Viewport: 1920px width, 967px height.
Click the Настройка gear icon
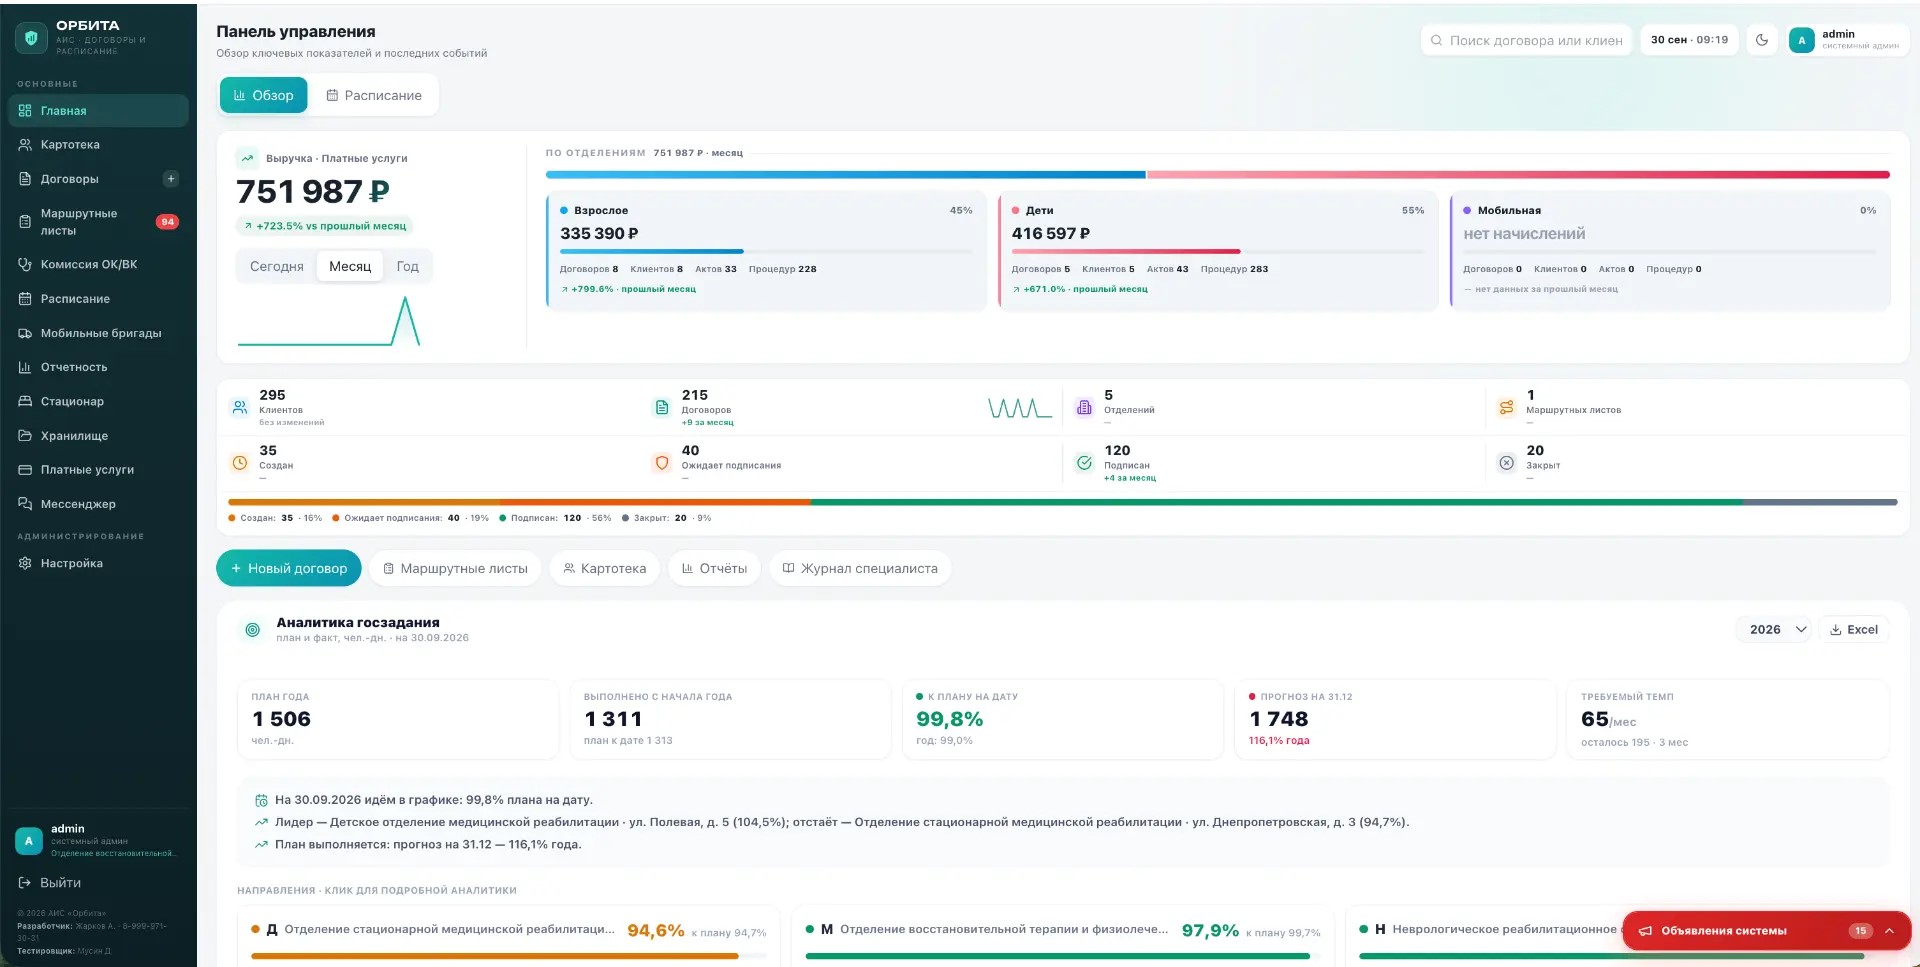25,563
